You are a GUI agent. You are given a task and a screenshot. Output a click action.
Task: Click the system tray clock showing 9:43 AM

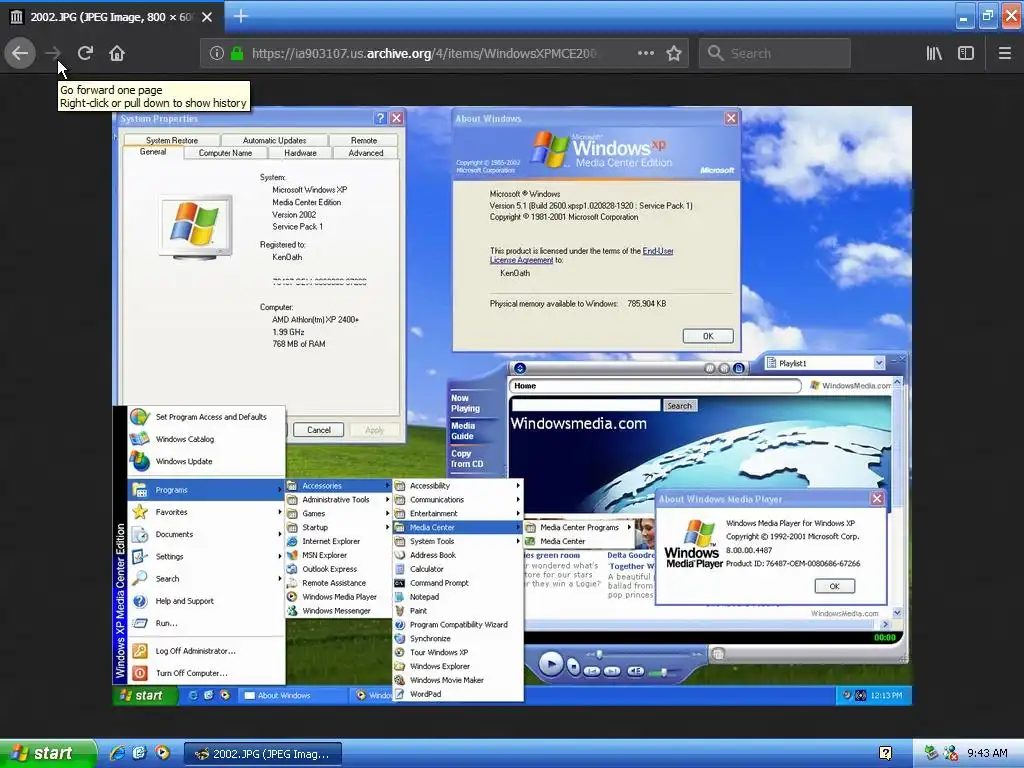pyautogui.click(x=987, y=753)
